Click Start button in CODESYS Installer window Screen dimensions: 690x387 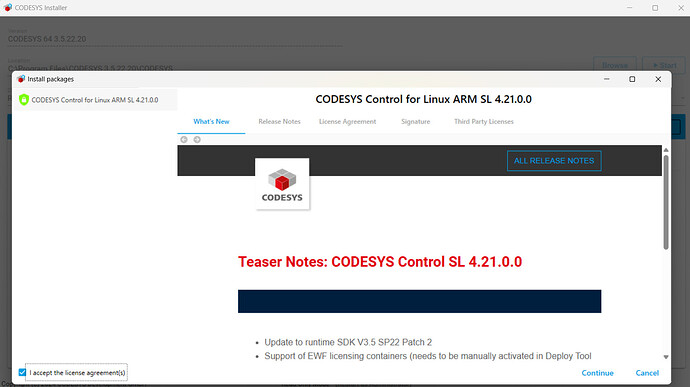[x=664, y=65]
